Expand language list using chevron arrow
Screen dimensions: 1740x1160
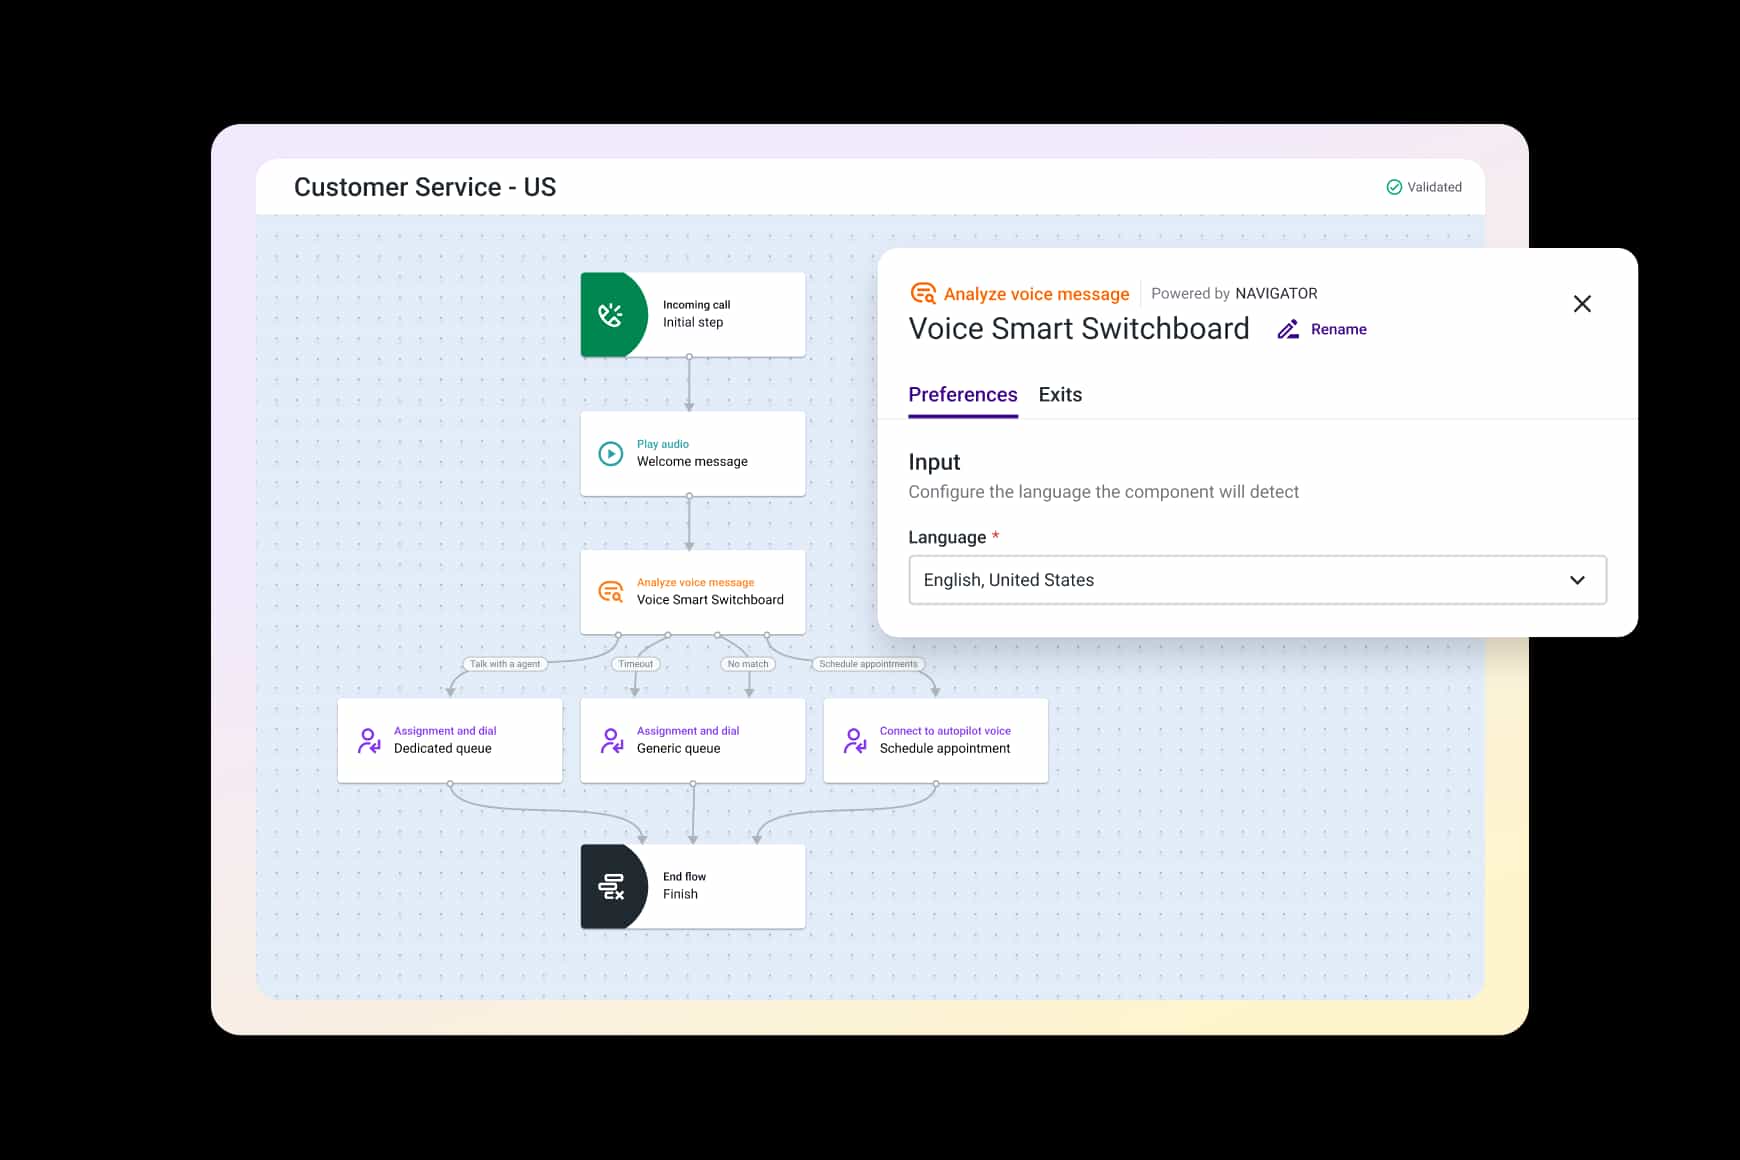pos(1577,580)
